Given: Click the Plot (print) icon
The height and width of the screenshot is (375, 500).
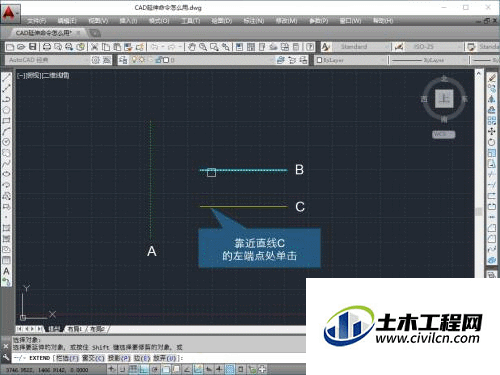Looking at the screenshot, I should [47, 47].
